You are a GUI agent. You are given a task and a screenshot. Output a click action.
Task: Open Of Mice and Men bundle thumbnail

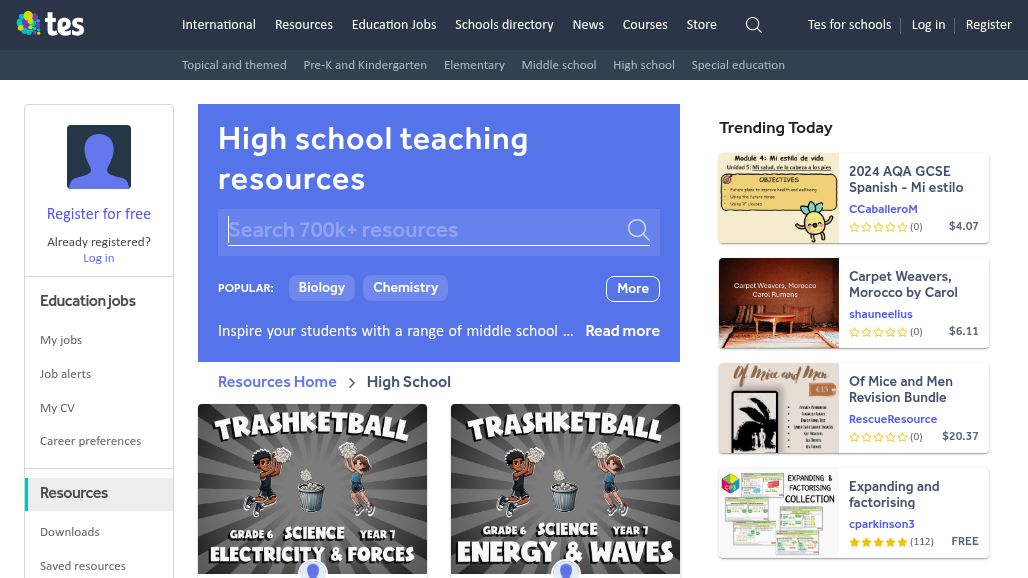779,408
